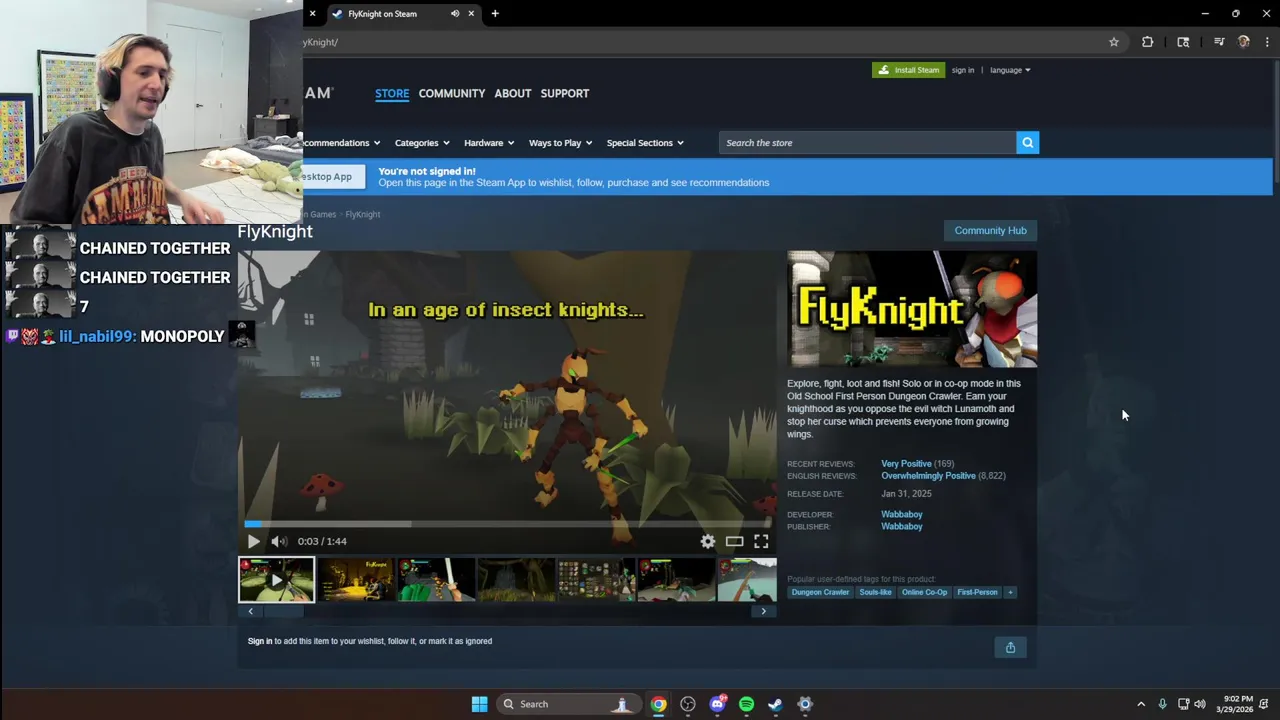Click Sign in to add to wishlist
The image size is (1280, 720).
click(x=260, y=641)
